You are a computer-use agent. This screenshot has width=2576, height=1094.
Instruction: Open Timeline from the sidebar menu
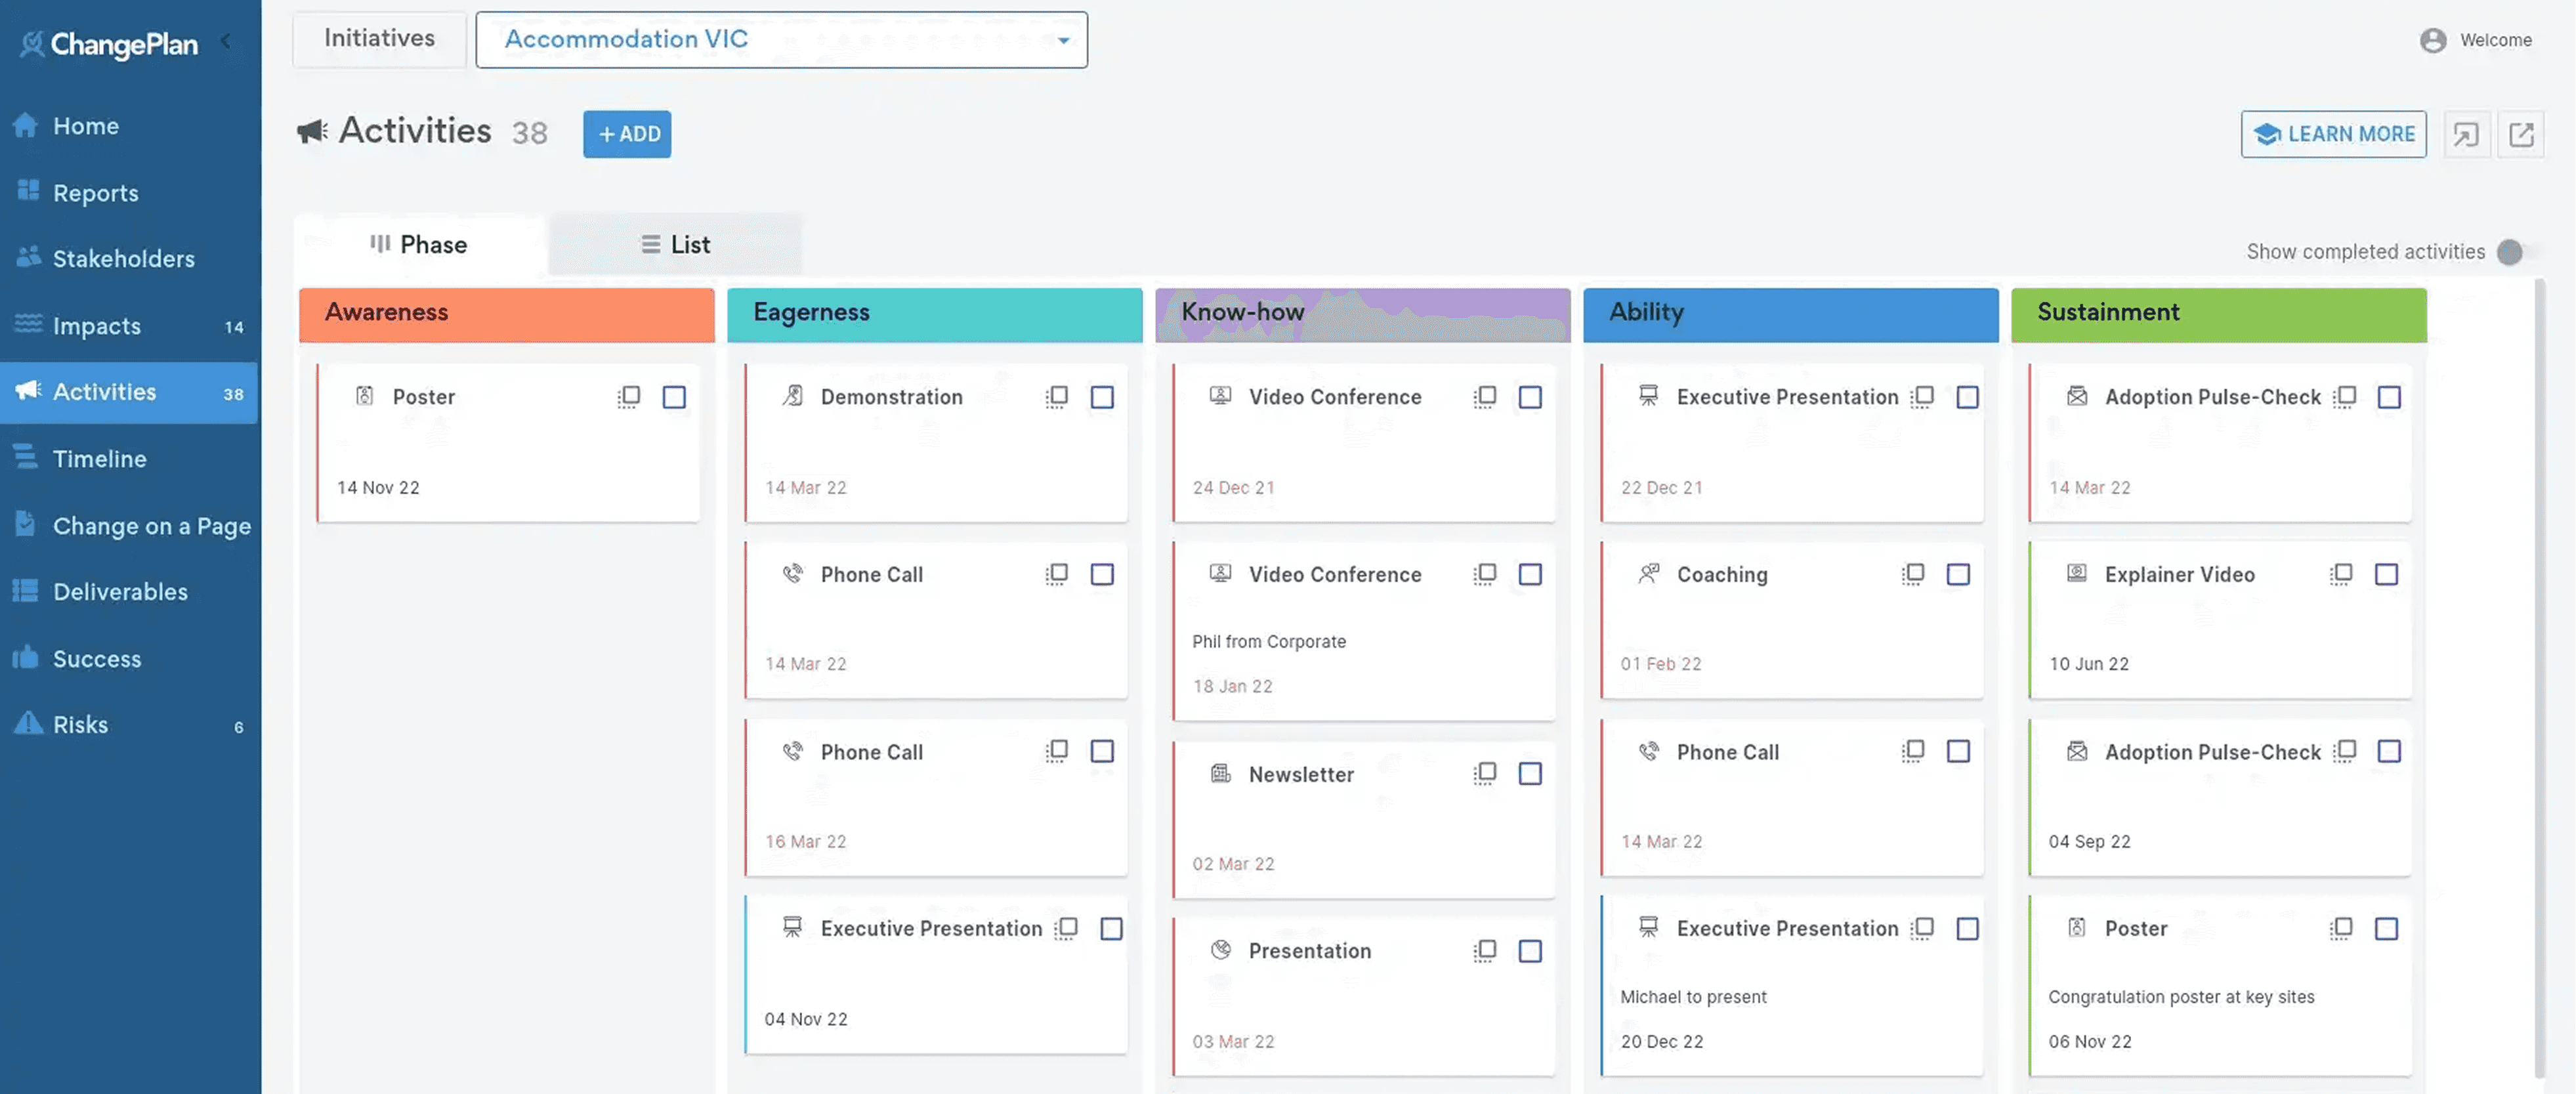pyautogui.click(x=99, y=459)
